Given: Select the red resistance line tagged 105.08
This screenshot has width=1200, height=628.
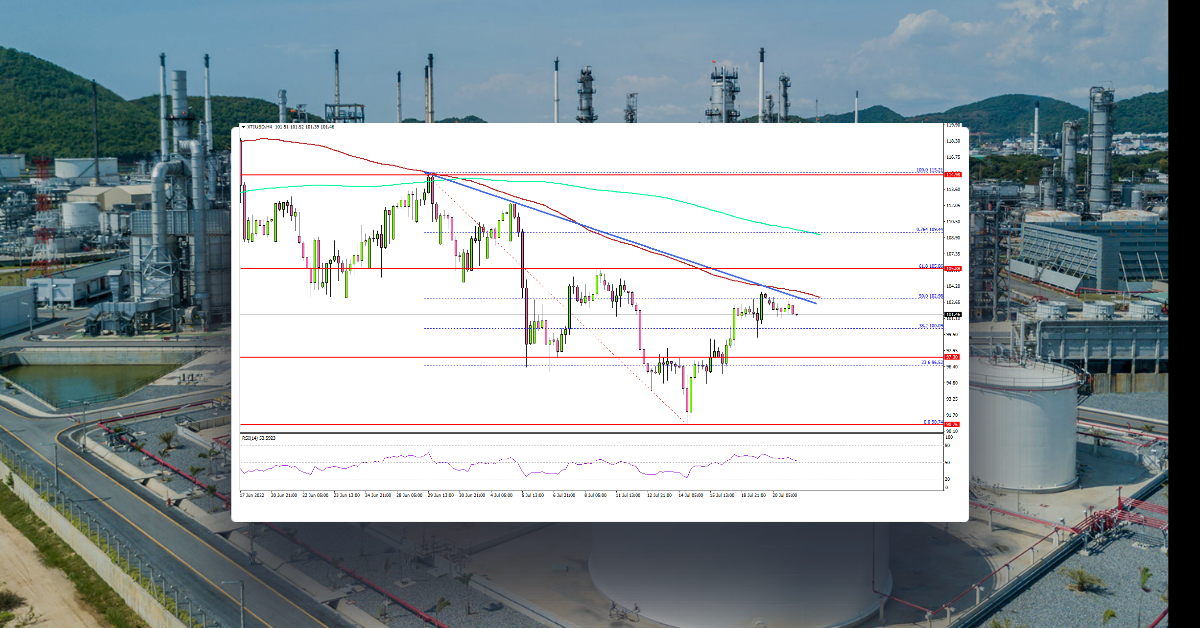Looking at the screenshot, I should coord(600,174).
